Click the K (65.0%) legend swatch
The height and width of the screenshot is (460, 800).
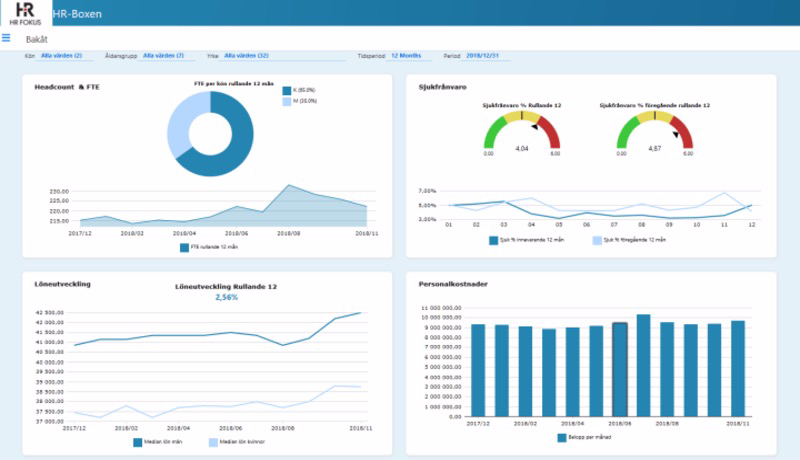tap(287, 90)
